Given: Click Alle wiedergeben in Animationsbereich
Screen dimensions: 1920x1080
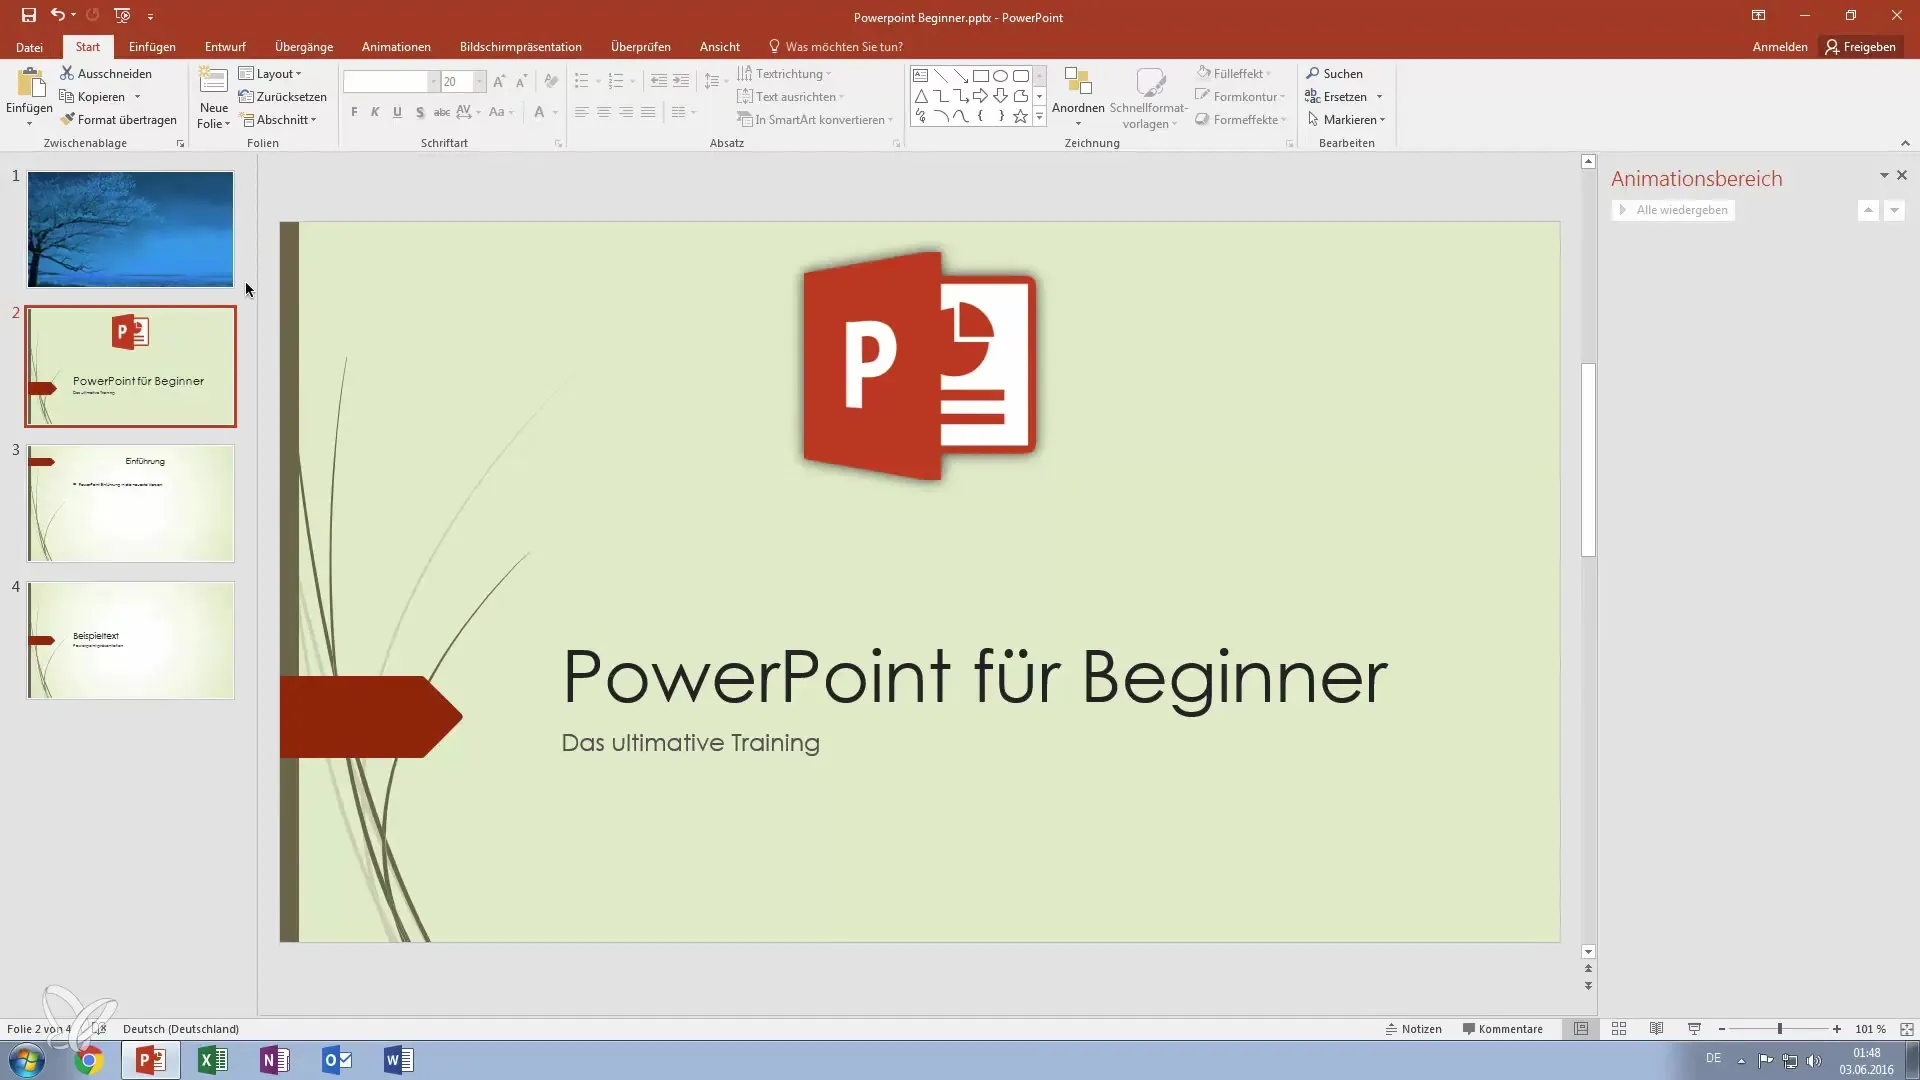Looking at the screenshot, I should pyautogui.click(x=1673, y=210).
